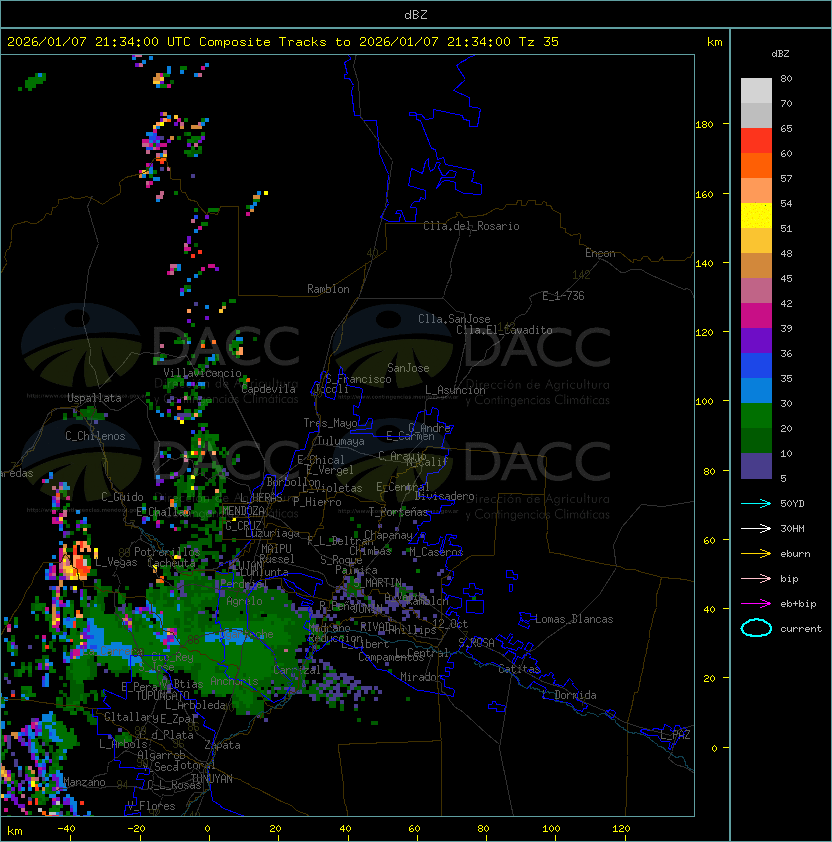
Task: Click the 'E_1-736' map label
Action: pyautogui.click(x=563, y=296)
